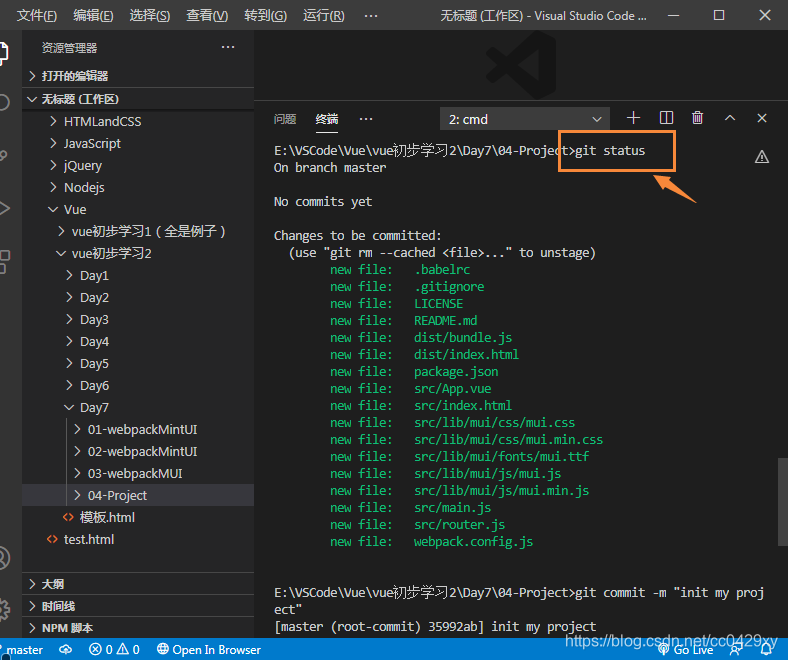Image resolution: width=788 pixels, height=660 pixels.
Task: Switch to the 终端 panel tab
Action: (x=327, y=119)
